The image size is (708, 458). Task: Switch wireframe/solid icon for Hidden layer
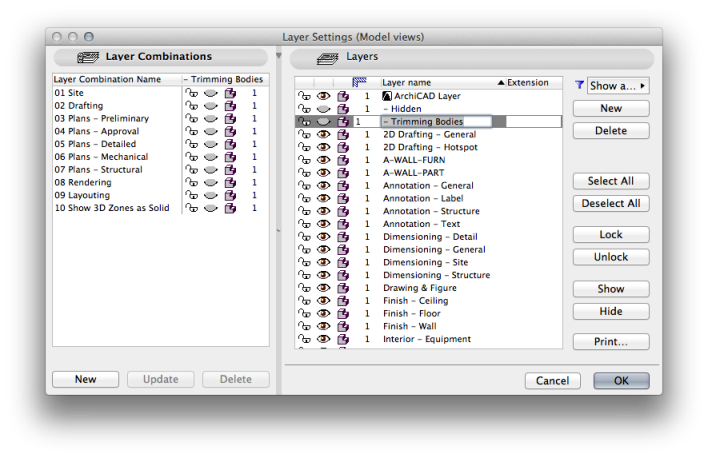pyautogui.click(x=343, y=109)
